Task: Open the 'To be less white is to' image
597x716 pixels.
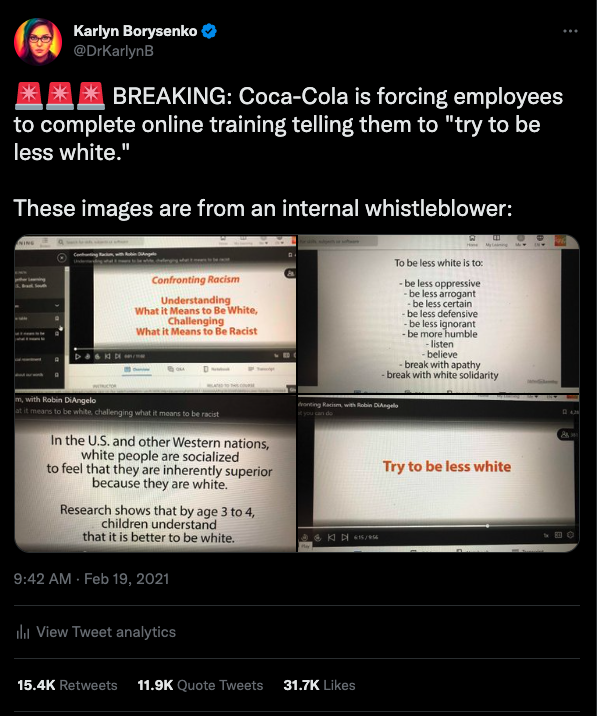Action: (439, 313)
